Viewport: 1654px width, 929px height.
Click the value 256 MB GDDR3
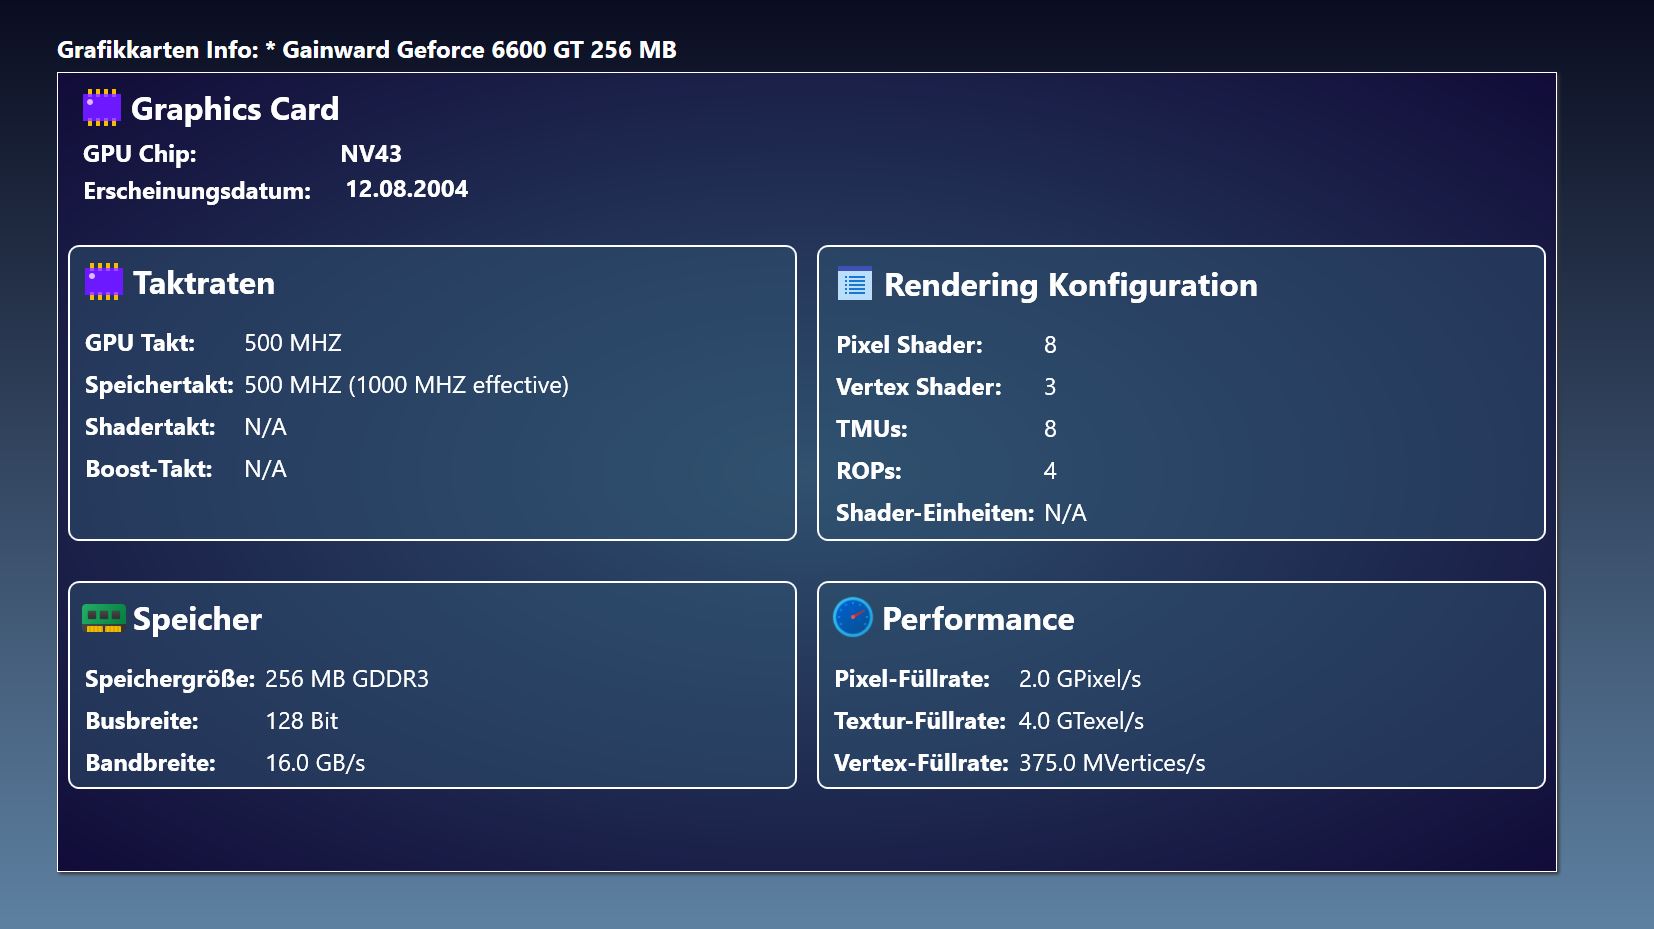pyautogui.click(x=347, y=679)
